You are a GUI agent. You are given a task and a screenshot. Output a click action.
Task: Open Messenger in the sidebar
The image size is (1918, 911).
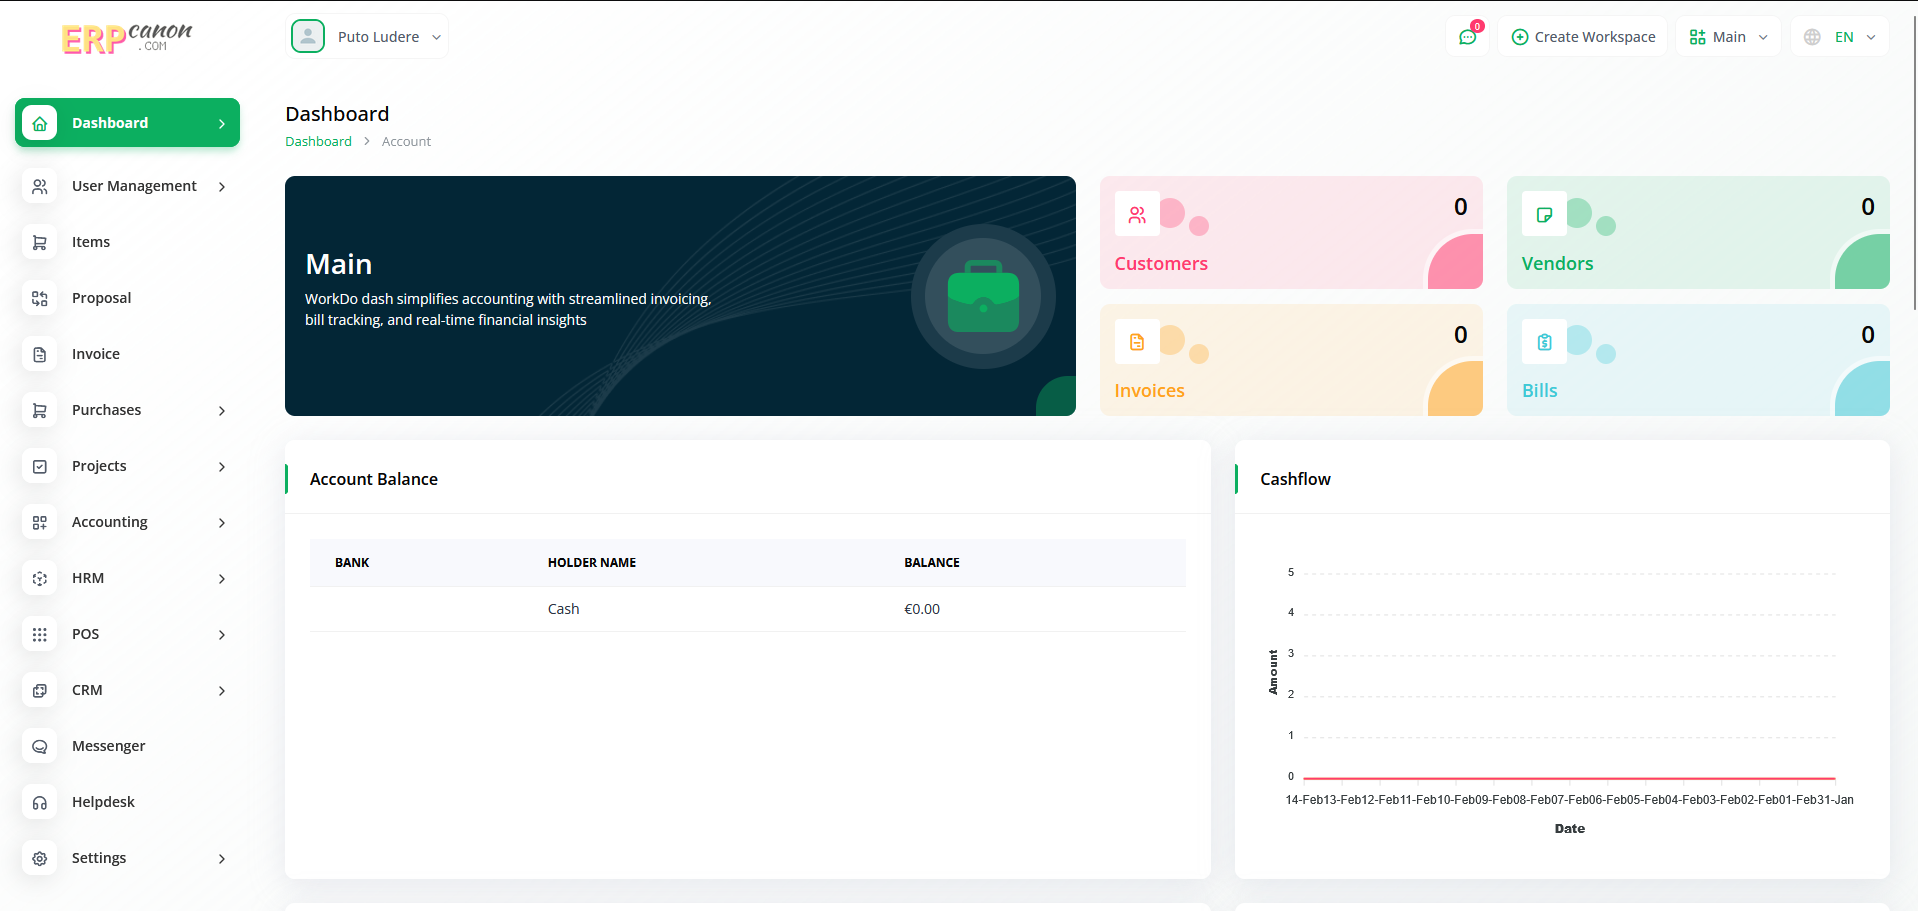(127, 746)
